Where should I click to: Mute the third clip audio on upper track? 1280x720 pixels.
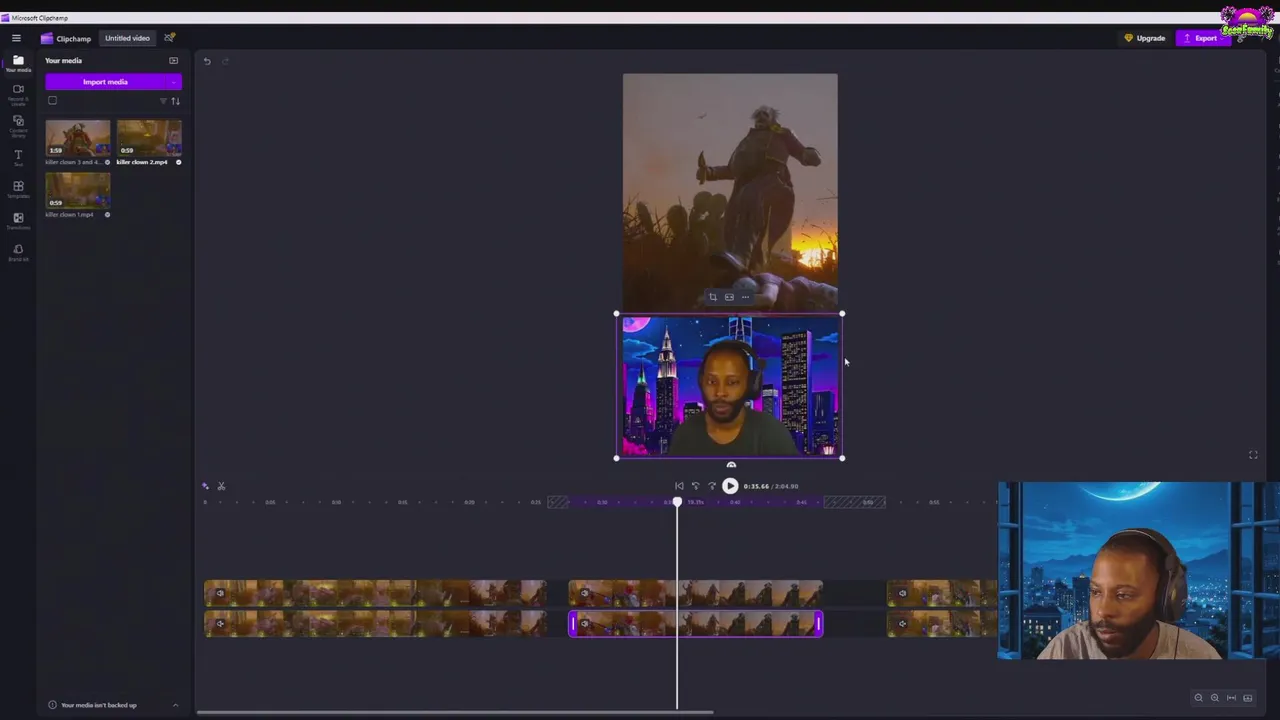(902, 594)
